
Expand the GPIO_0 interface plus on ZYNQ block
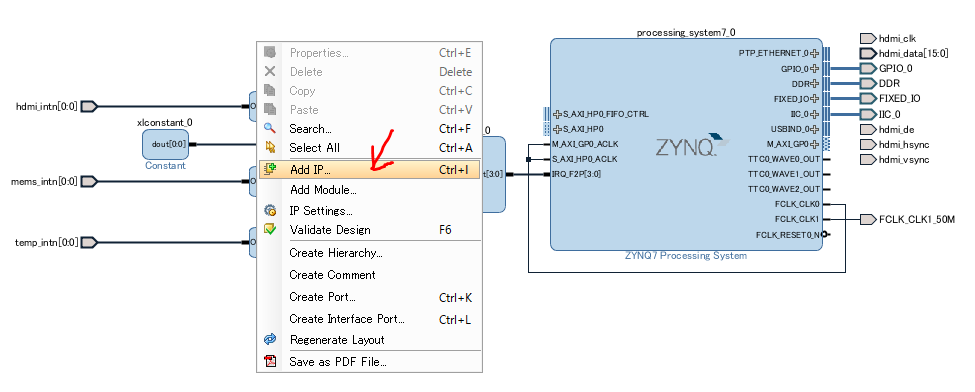[815, 68]
